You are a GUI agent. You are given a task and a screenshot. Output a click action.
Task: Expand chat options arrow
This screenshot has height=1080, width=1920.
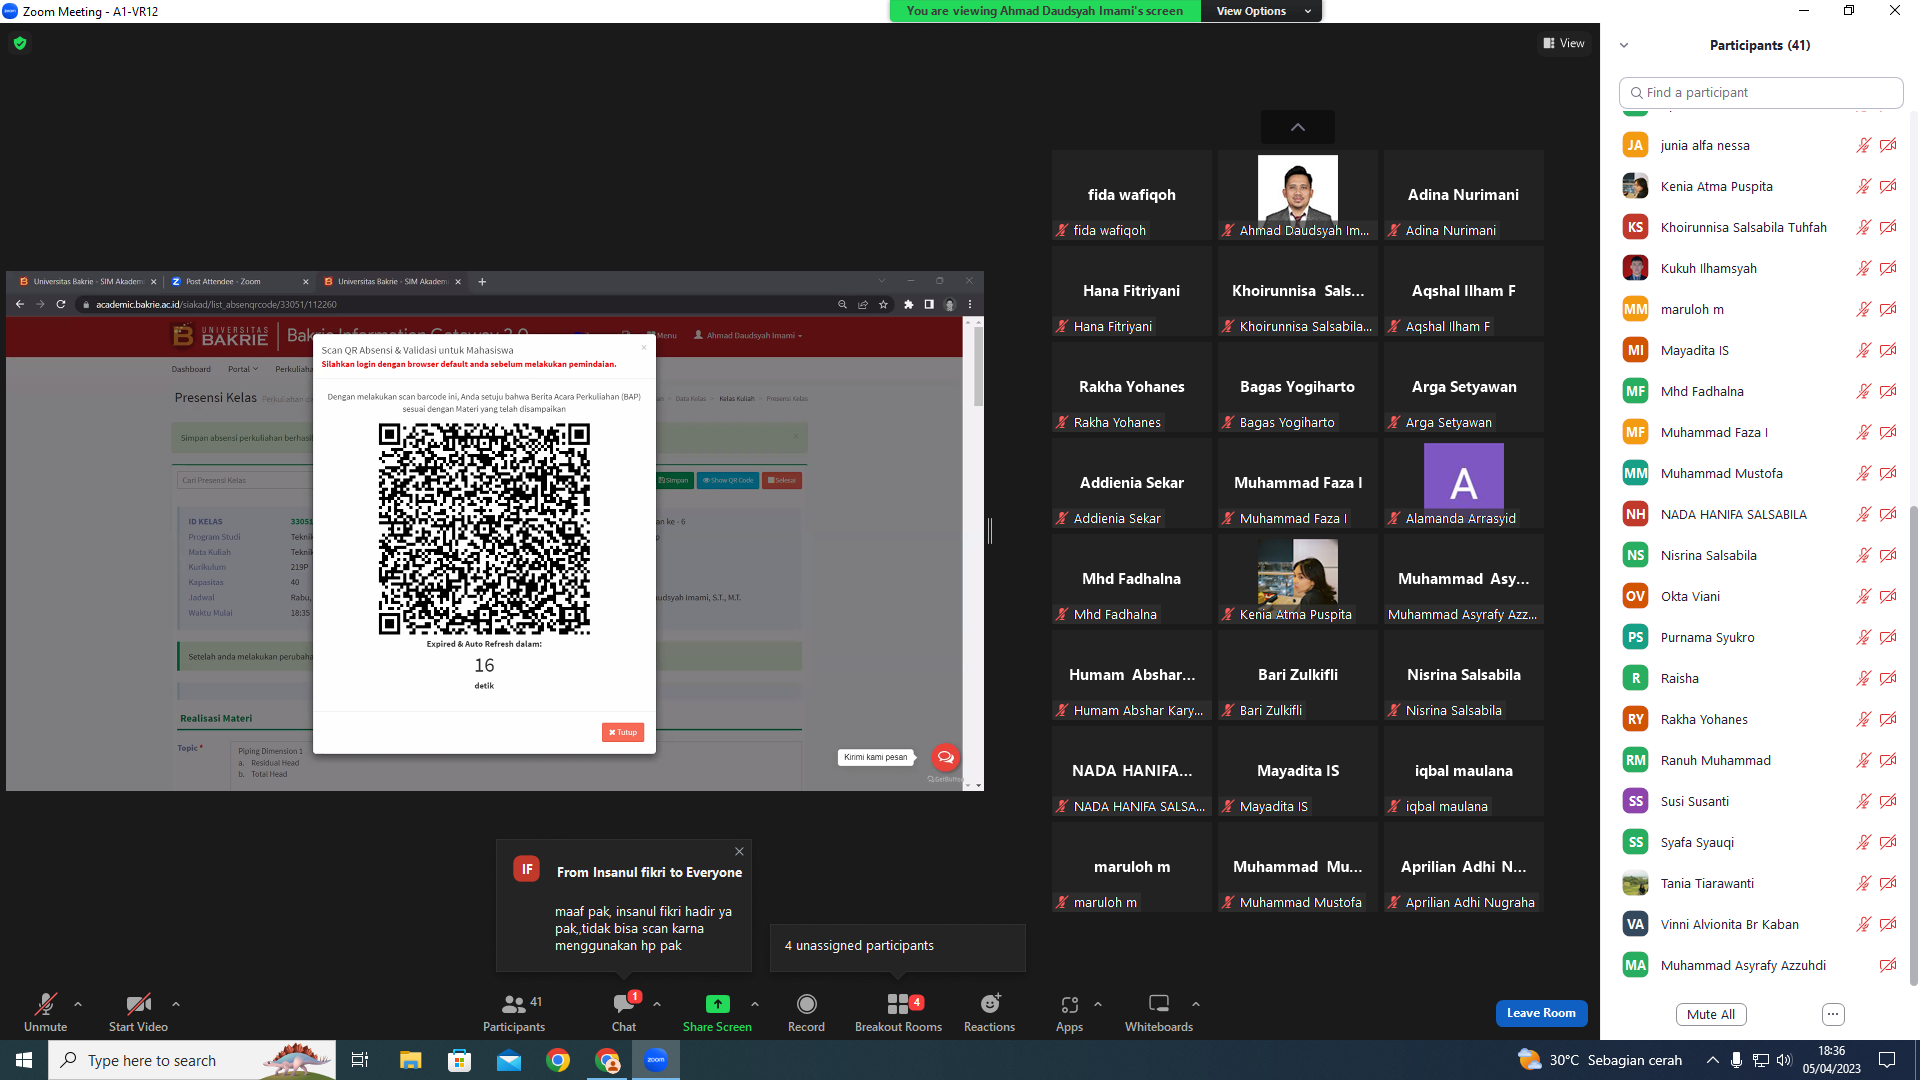(657, 1004)
